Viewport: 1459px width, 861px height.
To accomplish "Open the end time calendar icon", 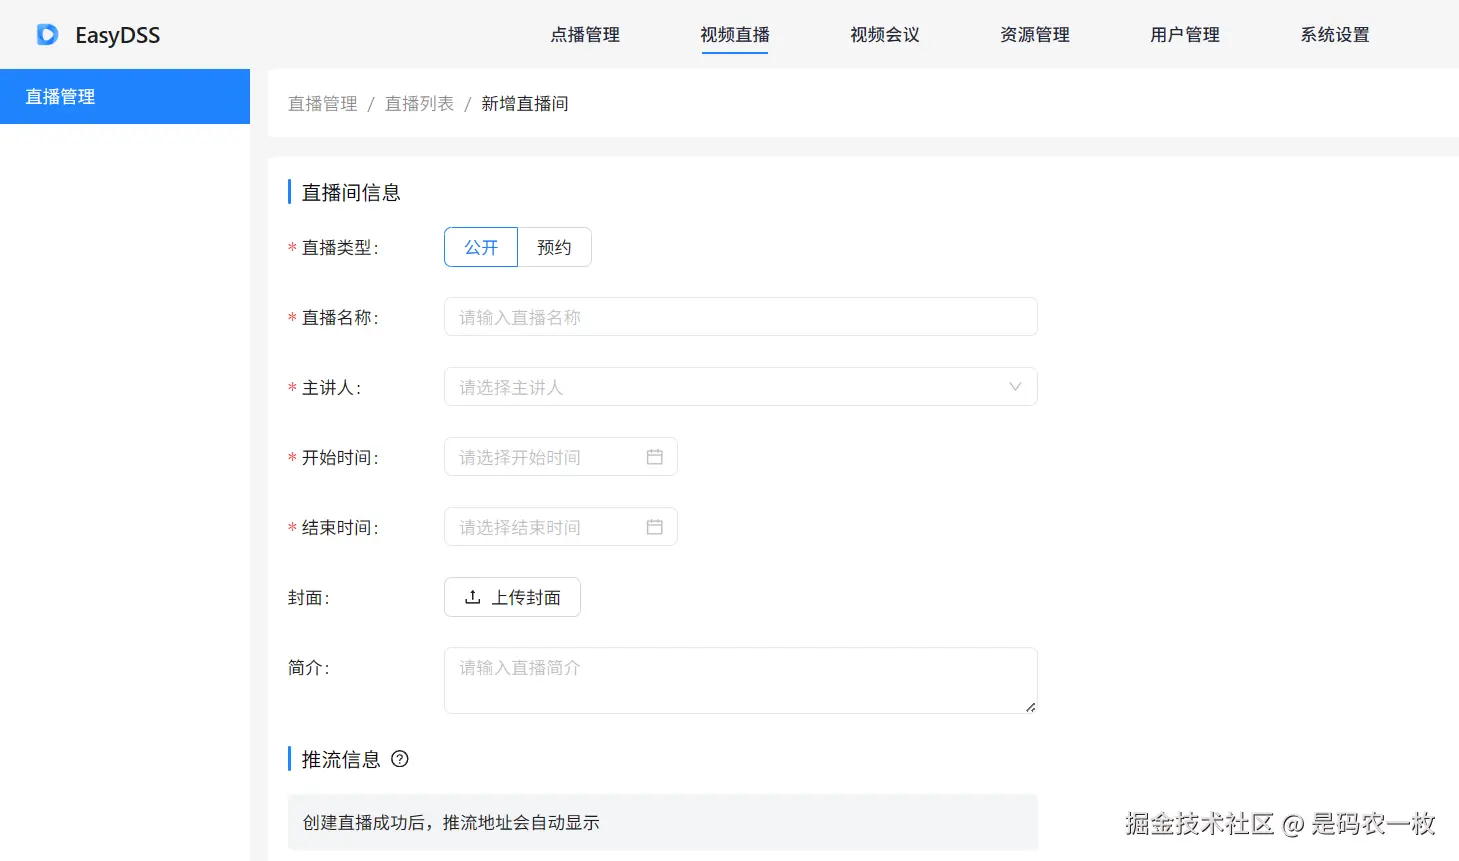I will (655, 527).
